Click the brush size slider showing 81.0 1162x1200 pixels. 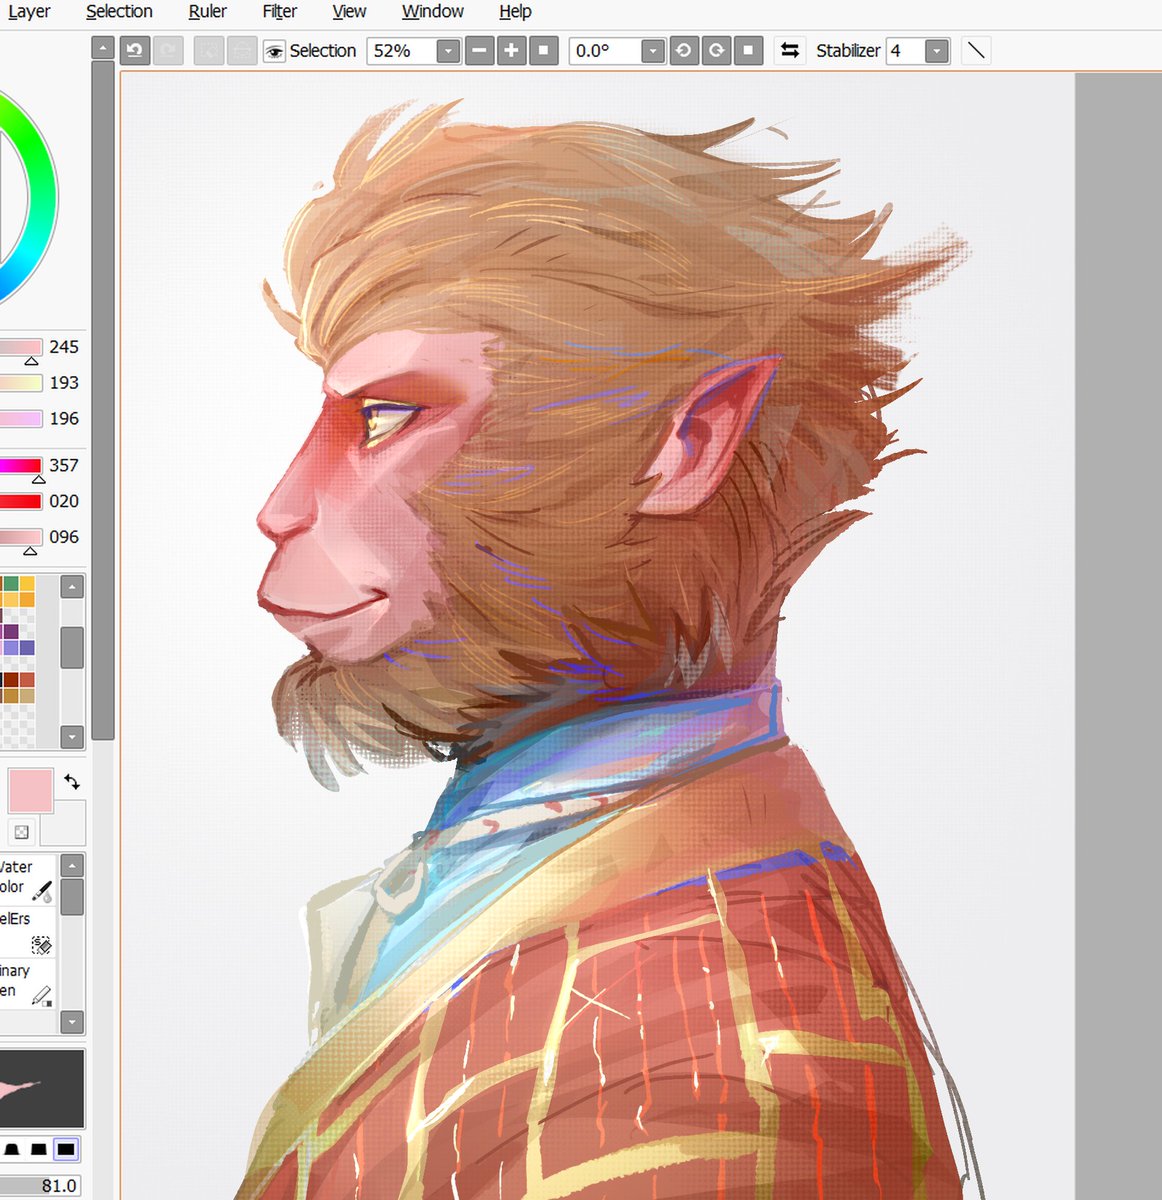click(x=40, y=1185)
